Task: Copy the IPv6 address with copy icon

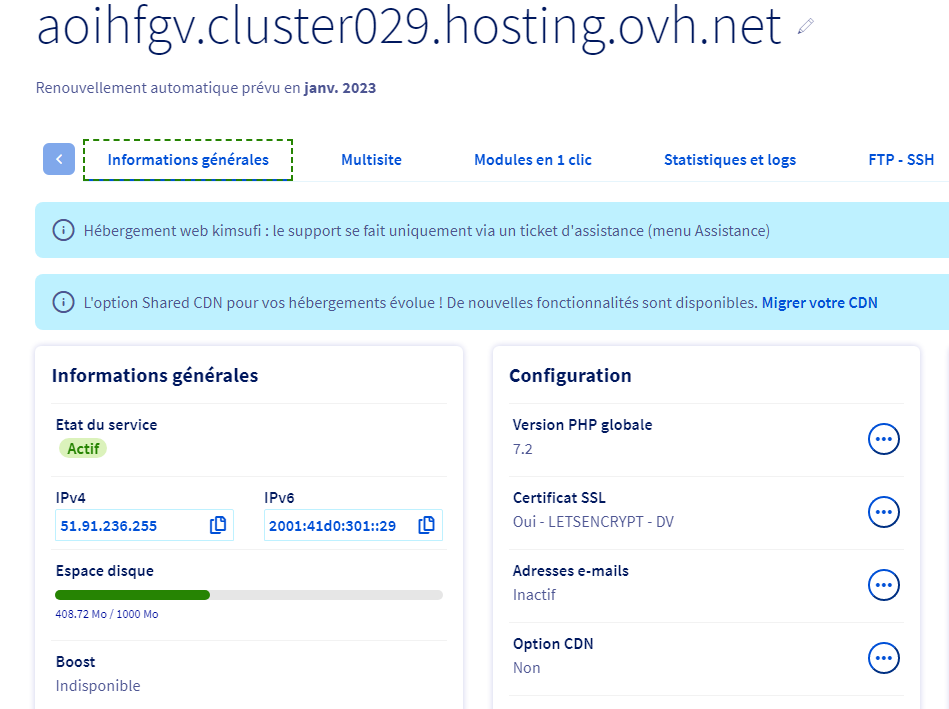Action: point(427,525)
